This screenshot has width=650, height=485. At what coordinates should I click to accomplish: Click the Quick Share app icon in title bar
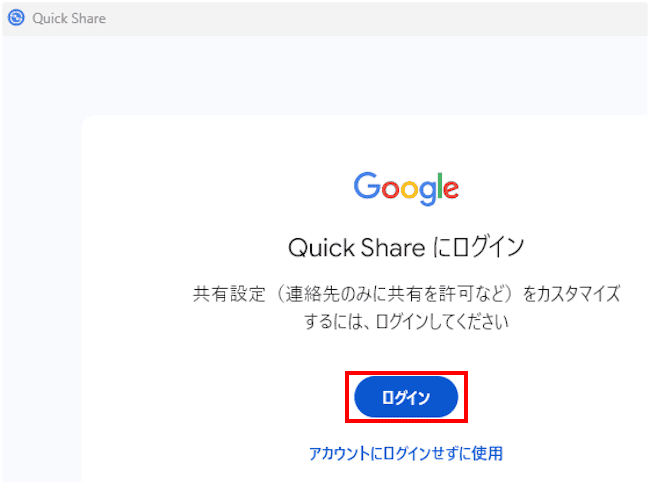click(16, 18)
